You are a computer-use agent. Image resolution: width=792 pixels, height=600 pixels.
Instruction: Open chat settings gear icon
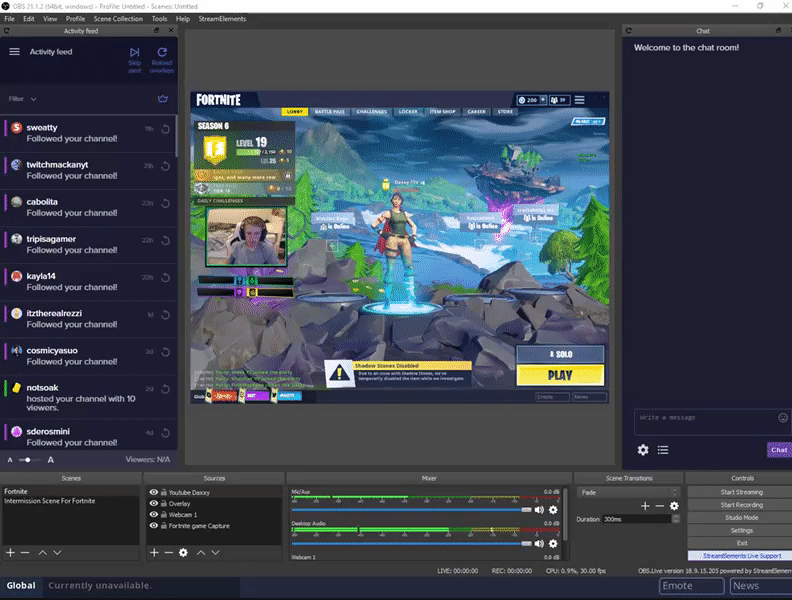(x=642, y=450)
